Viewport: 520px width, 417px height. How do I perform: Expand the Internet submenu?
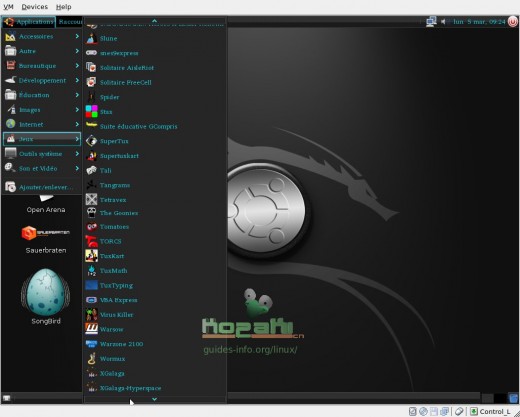click(42, 124)
